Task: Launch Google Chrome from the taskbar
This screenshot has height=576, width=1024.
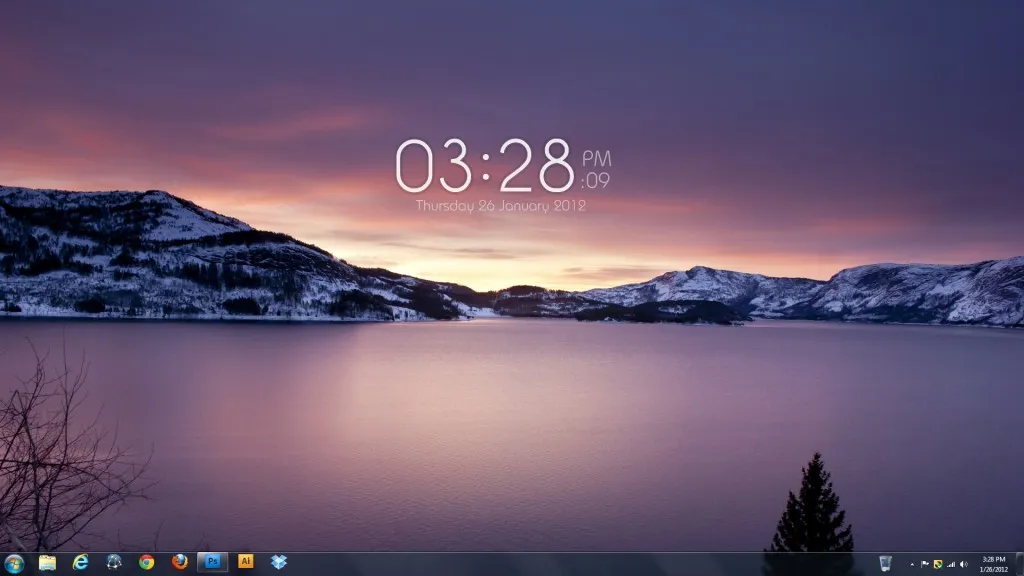Action: (x=147, y=562)
